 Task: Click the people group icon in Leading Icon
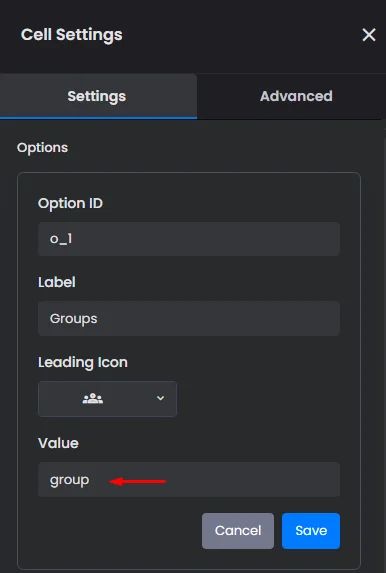click(93, 398)
